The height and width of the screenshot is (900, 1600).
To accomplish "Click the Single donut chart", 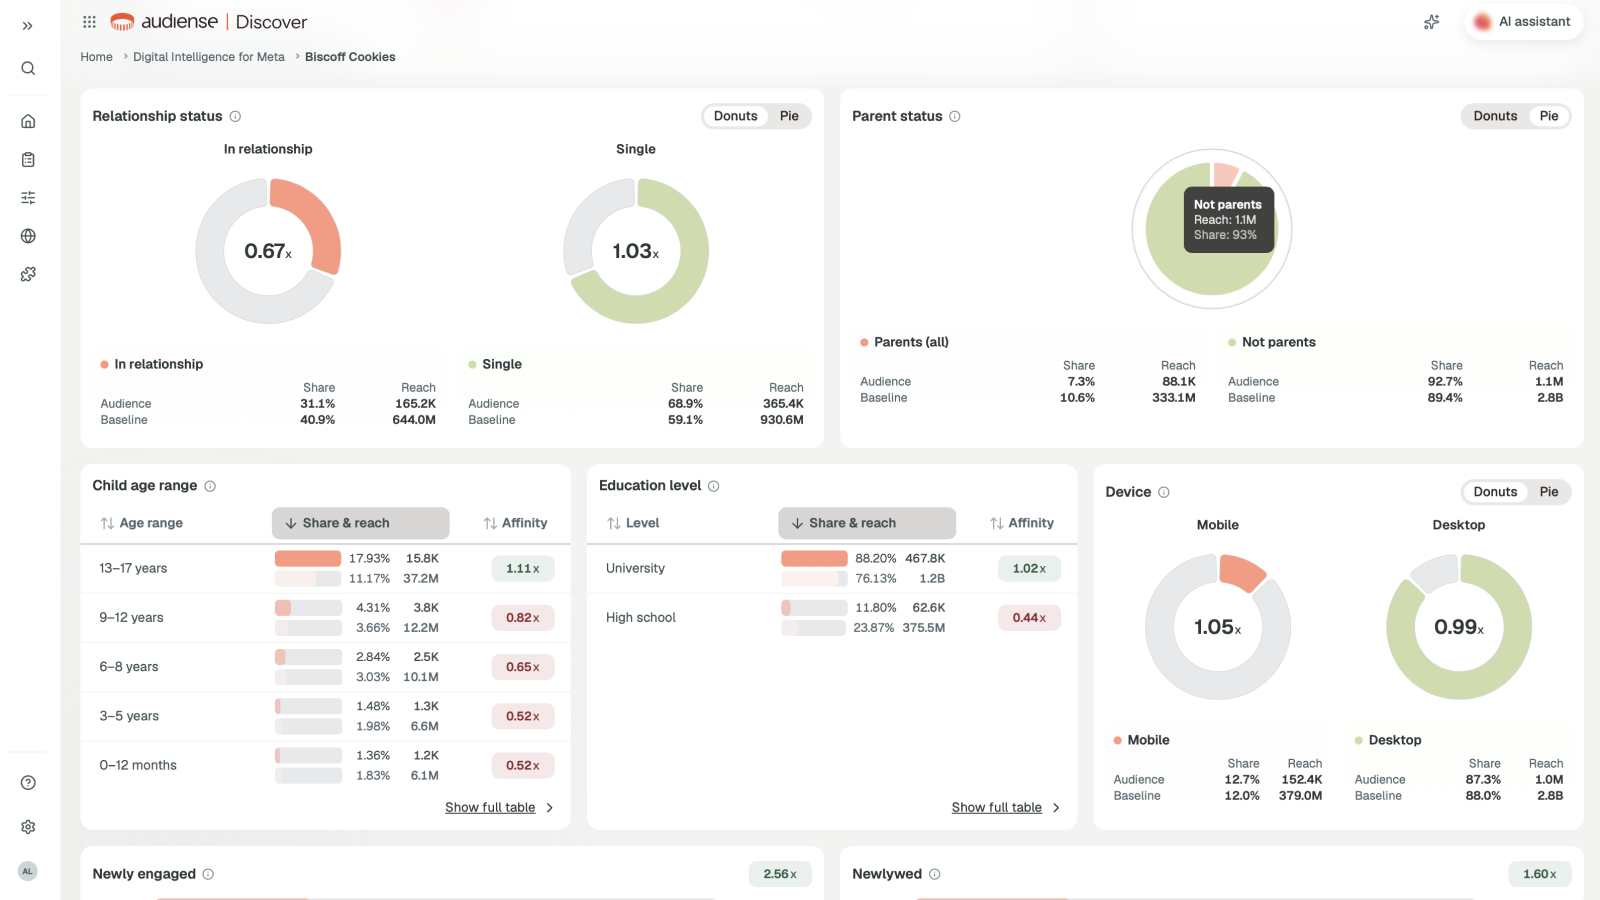I will (x=636, y=251).
